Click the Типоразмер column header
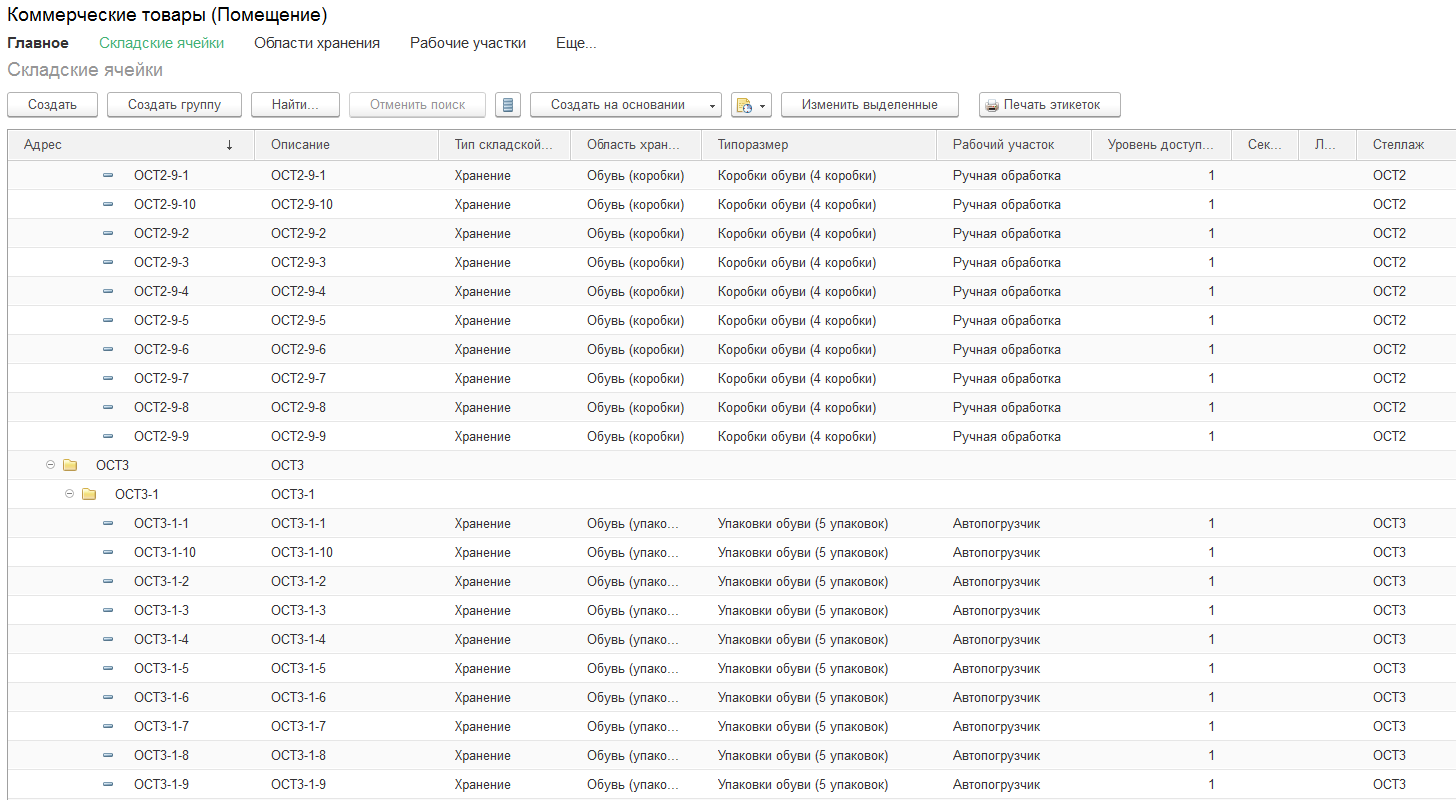This screenshot has height=800, width=1456. (x=819, y=145)
